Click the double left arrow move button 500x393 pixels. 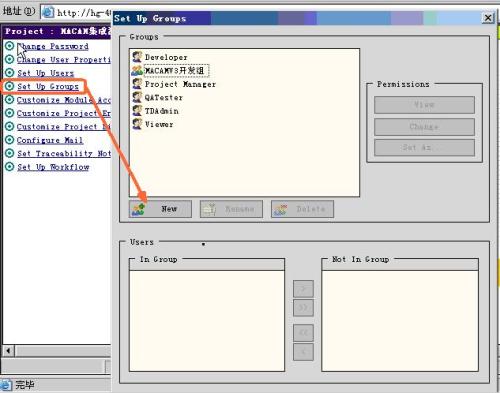click(303, 333)
